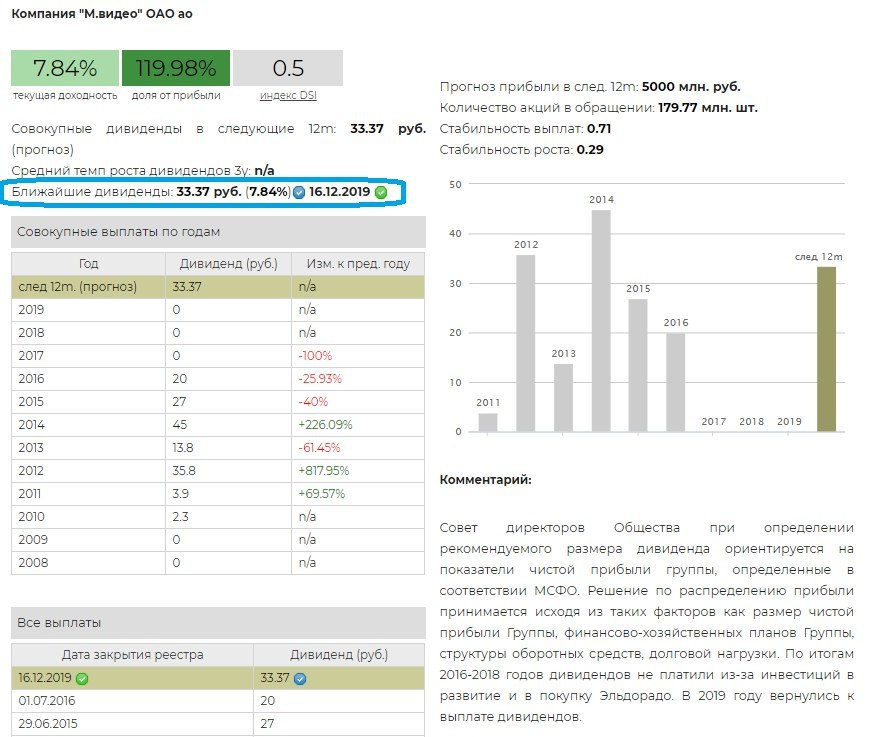Click the blue verified icon after 7.84%
The image size is (890, 737).
[x=299, y=192]
